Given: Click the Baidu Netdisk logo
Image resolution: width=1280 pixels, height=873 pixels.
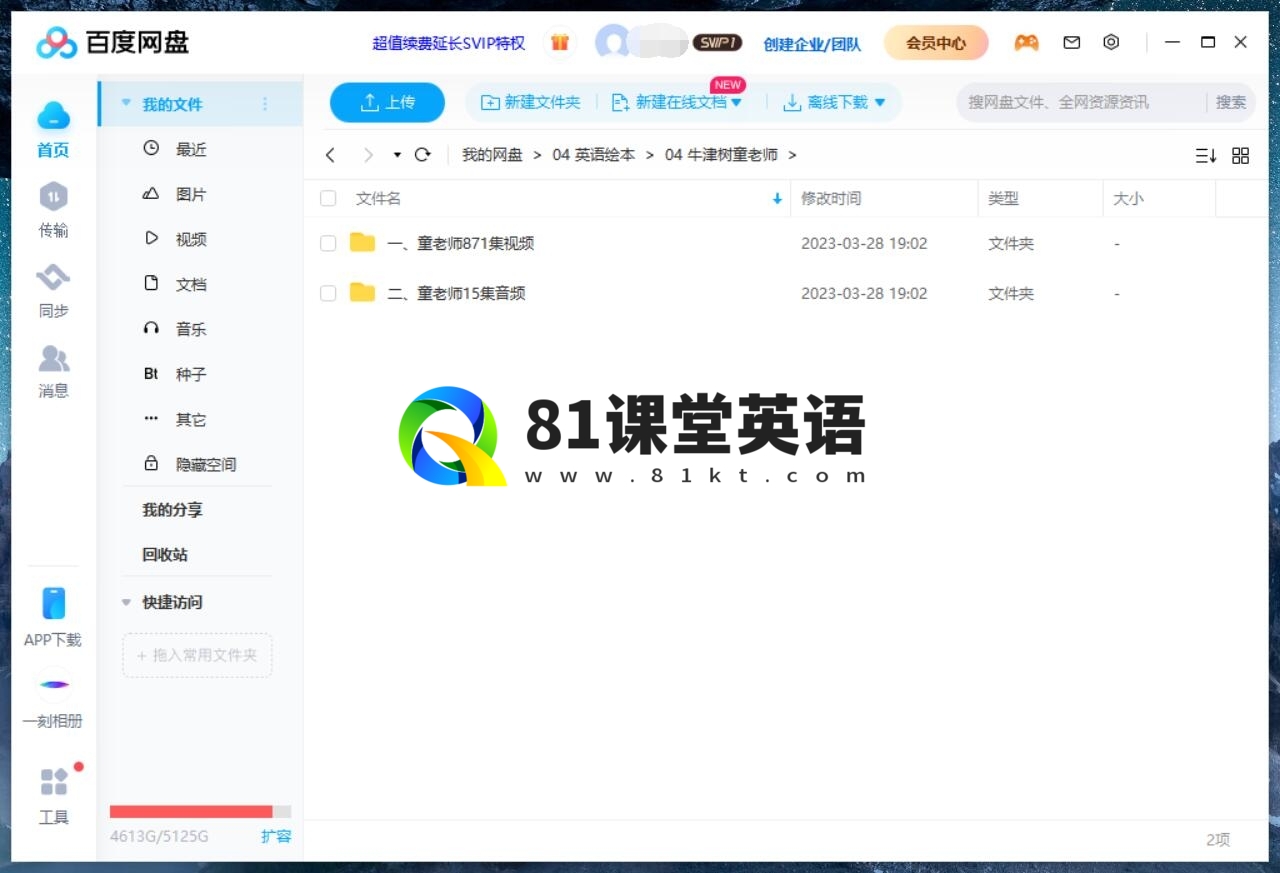Looking at the screenshot, I should click(x=112, y=43).
